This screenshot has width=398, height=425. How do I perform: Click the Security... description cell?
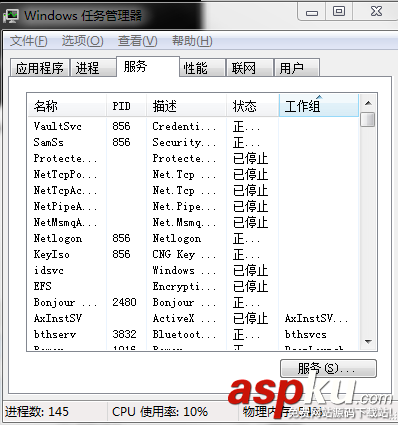(184, 142)
